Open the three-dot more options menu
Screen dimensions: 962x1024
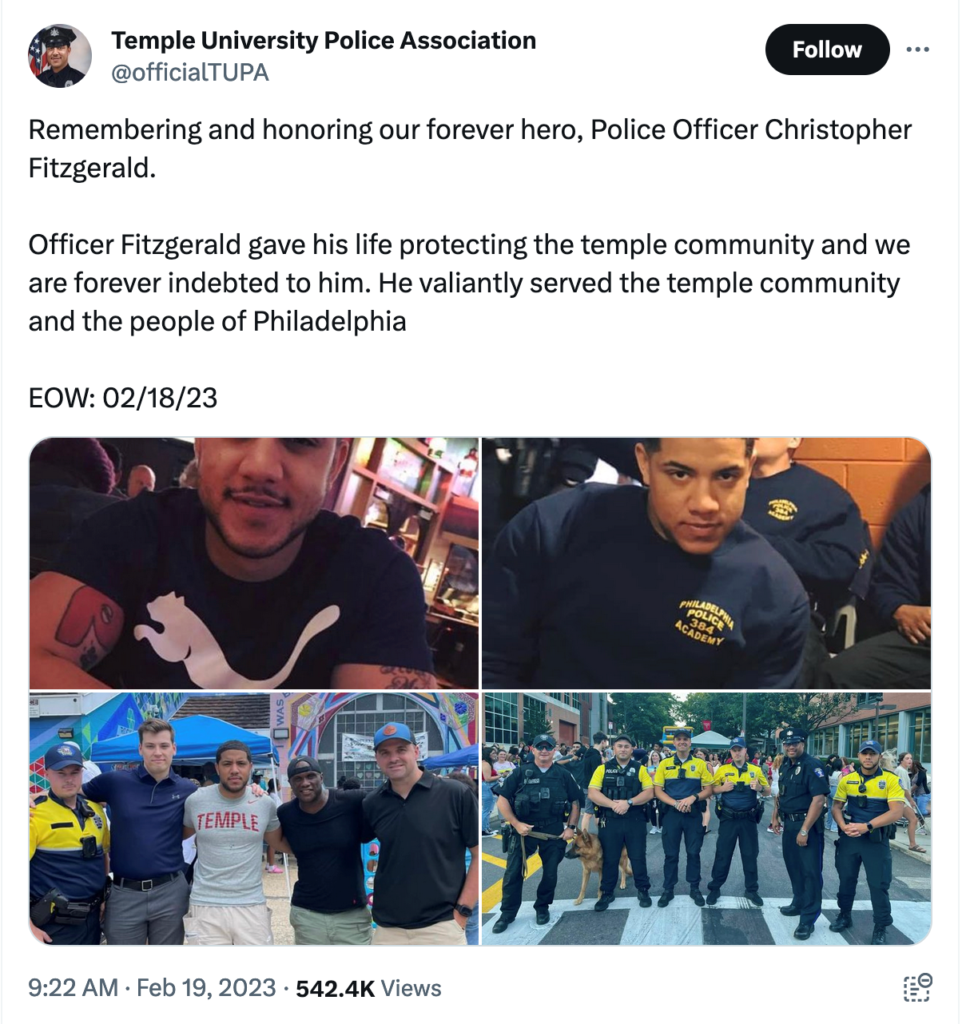[918, 50]
